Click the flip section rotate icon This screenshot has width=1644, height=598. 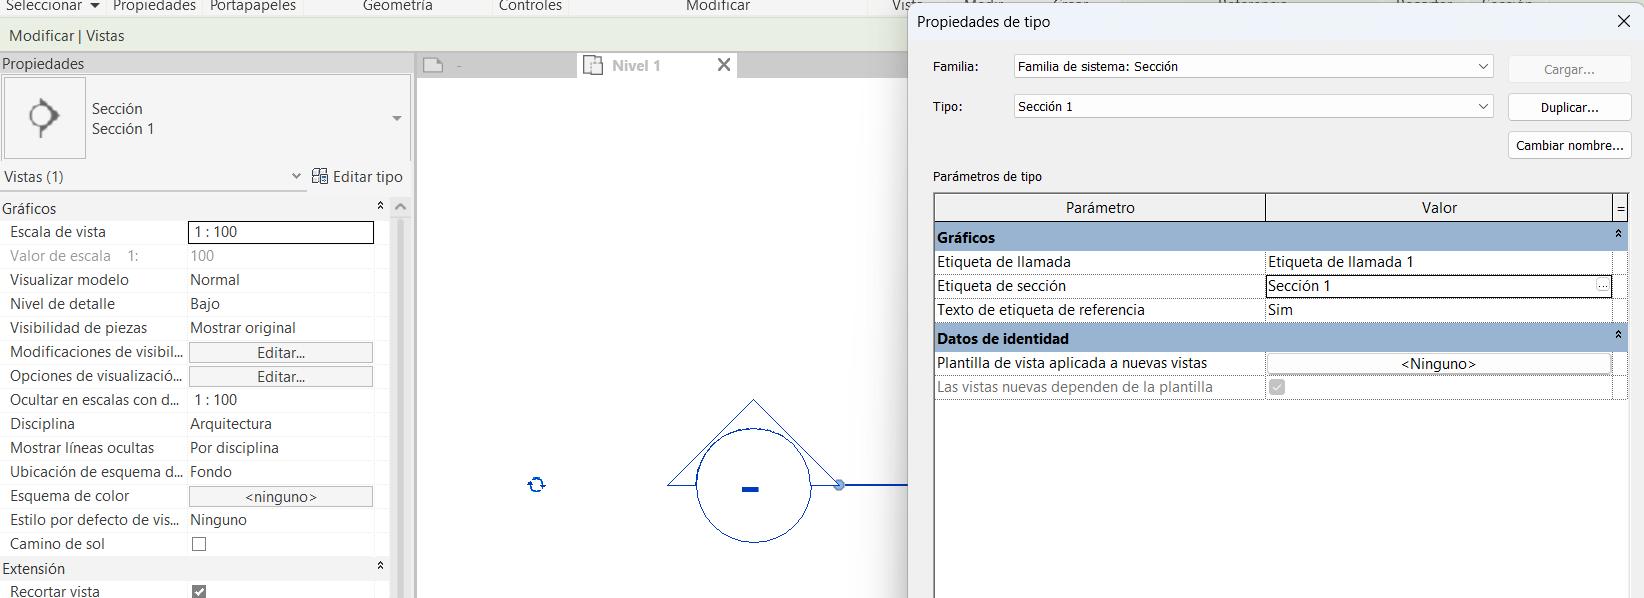click(x=536, y=485)
